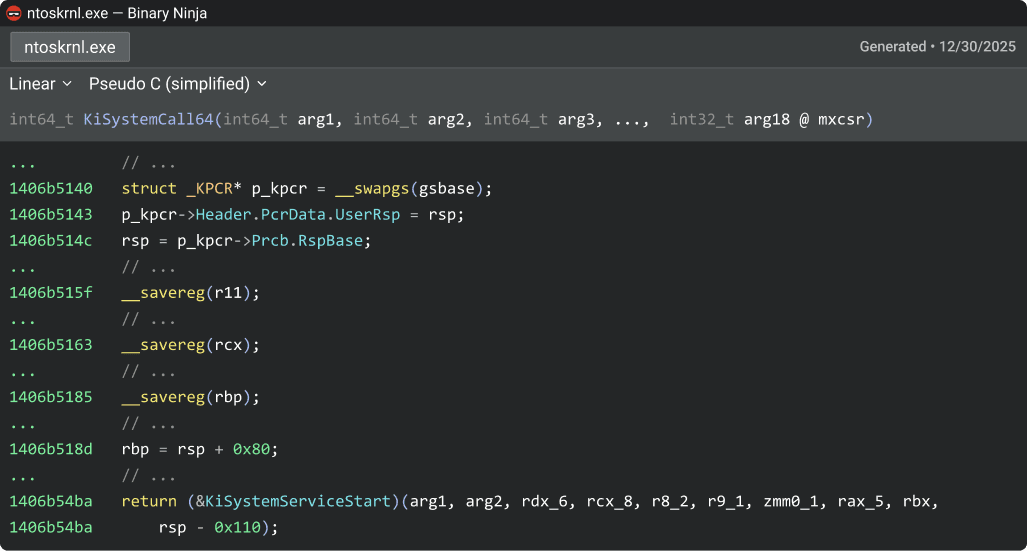1027x551 pixels.
Task: Click the Binary Ninja logo in title bar
Action: (14, 14)
